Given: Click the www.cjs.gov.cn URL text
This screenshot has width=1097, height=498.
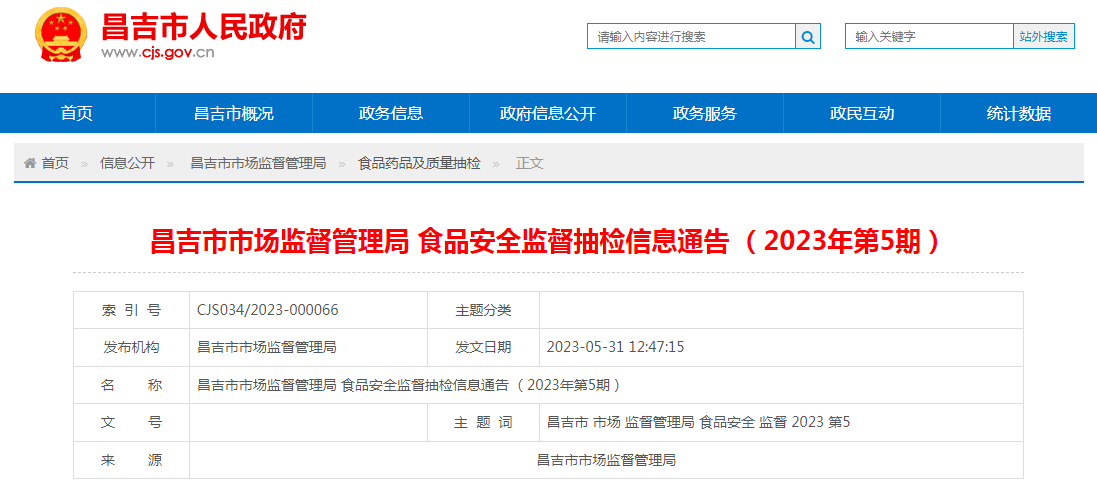Looking at the screenshot, I should 158,53.
